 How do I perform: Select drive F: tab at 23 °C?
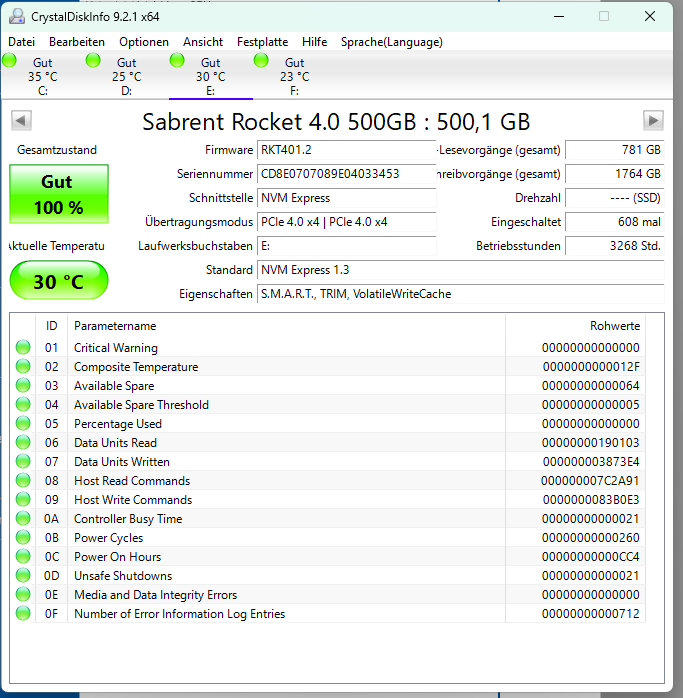pos(294,75)
